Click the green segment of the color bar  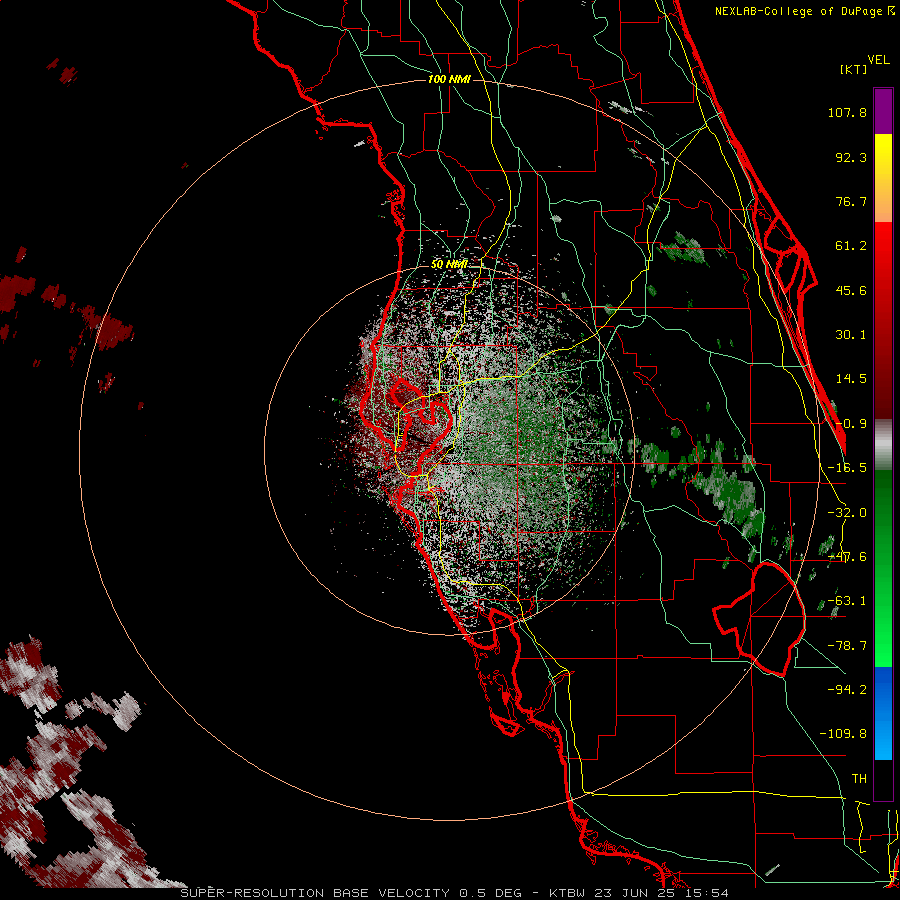[x=883, y=568]
